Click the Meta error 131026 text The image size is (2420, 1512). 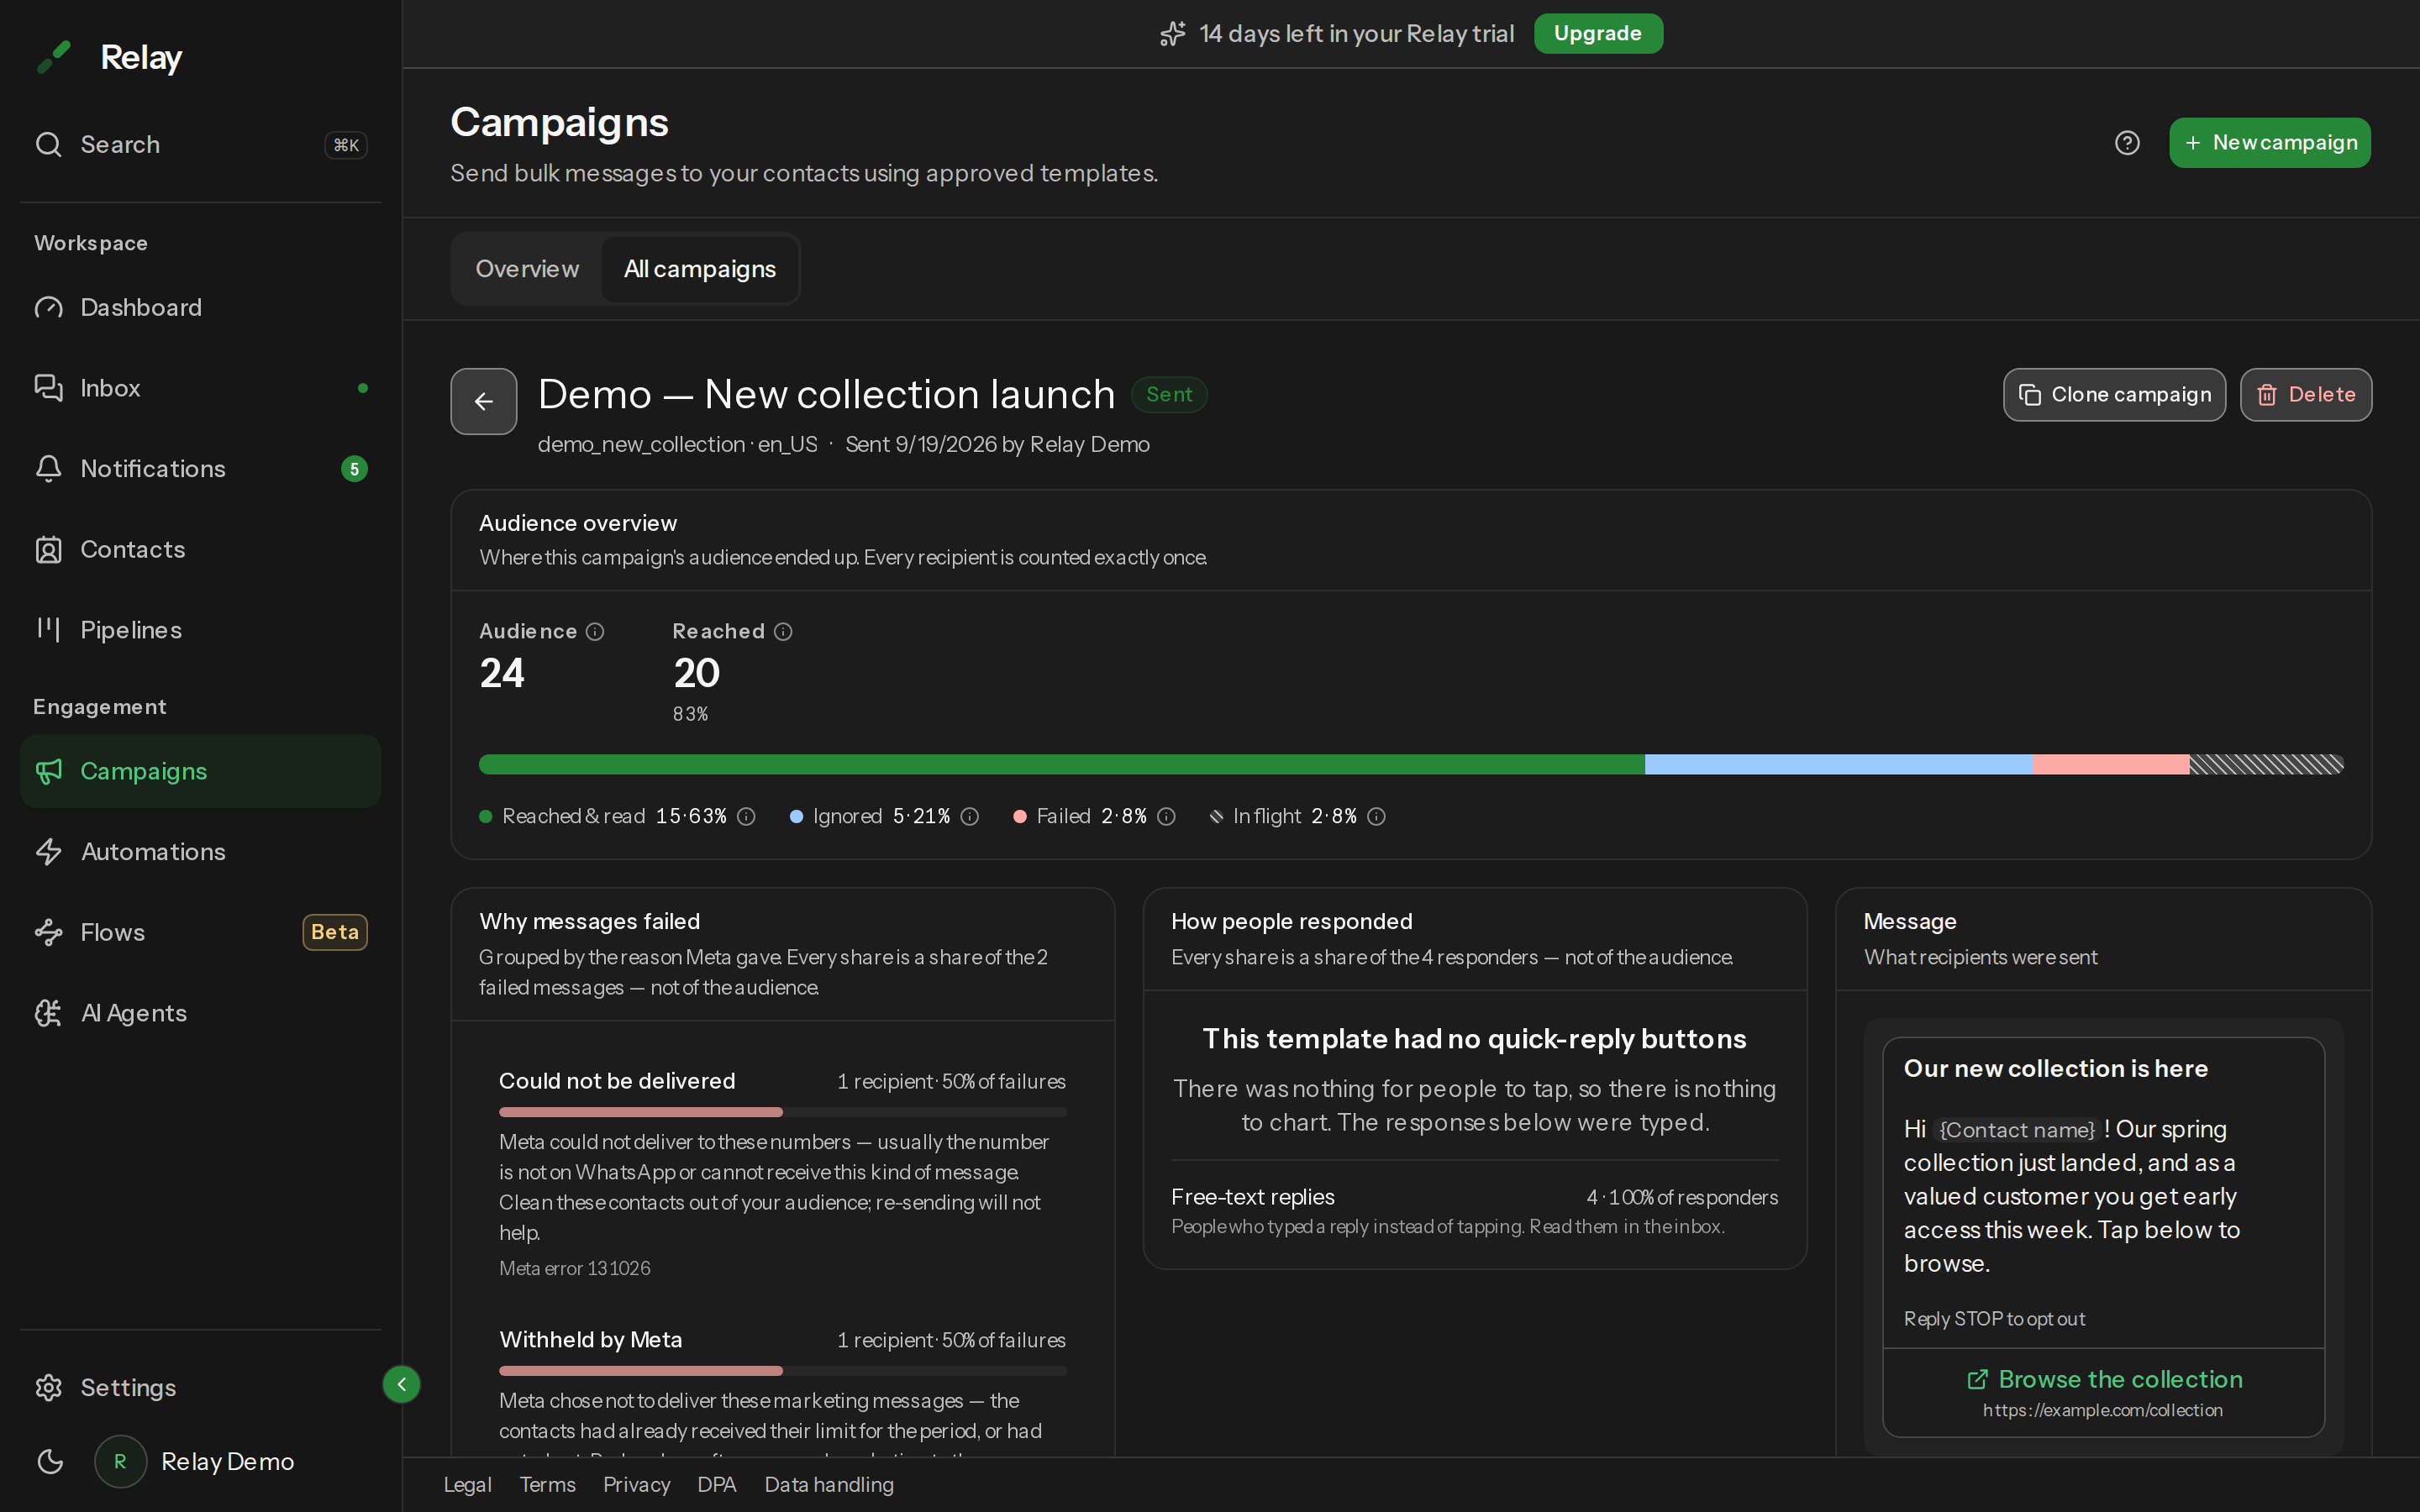(x=574, y=1268)
